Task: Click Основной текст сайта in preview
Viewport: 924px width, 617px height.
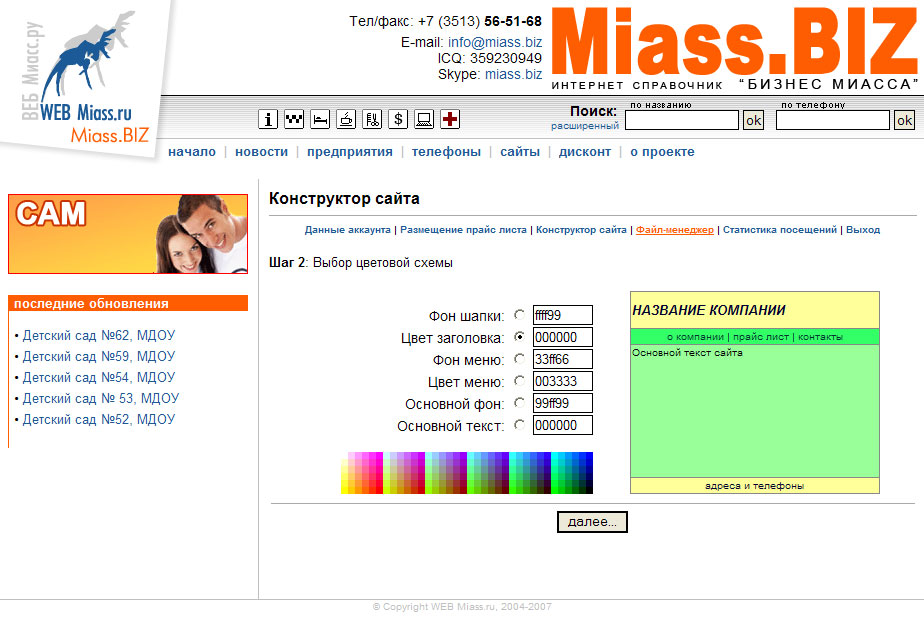Action: (687, 352)
